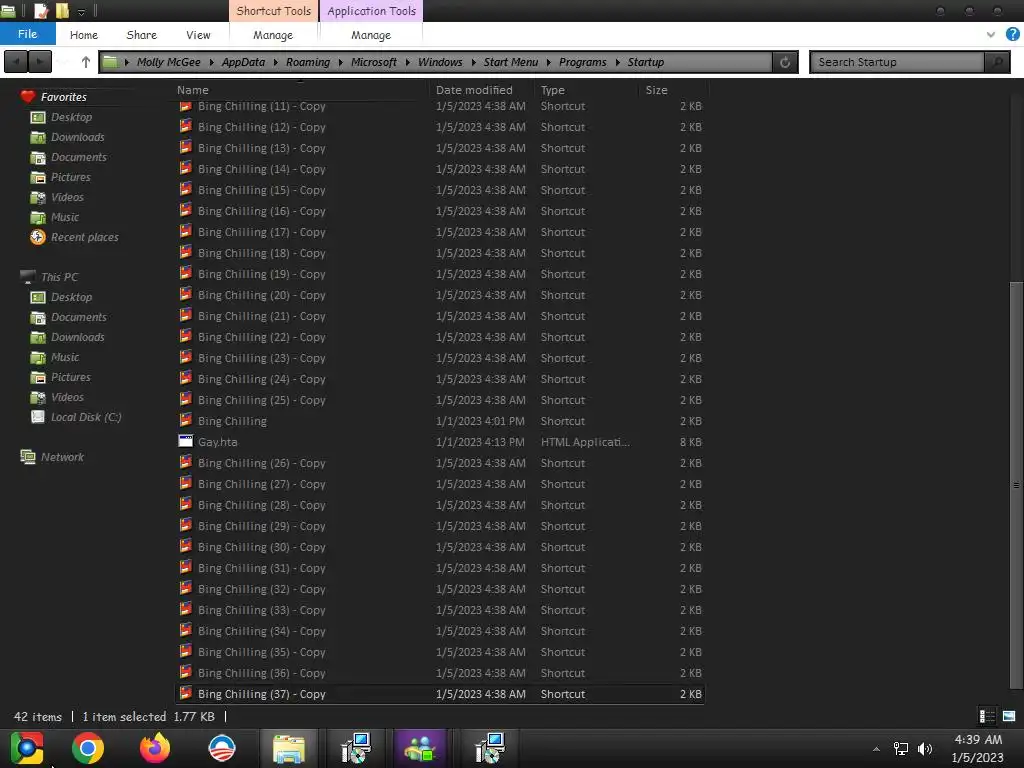Go up one folder level
The width and height of the screenshot is (1024, 768).
tap(86, 62)
